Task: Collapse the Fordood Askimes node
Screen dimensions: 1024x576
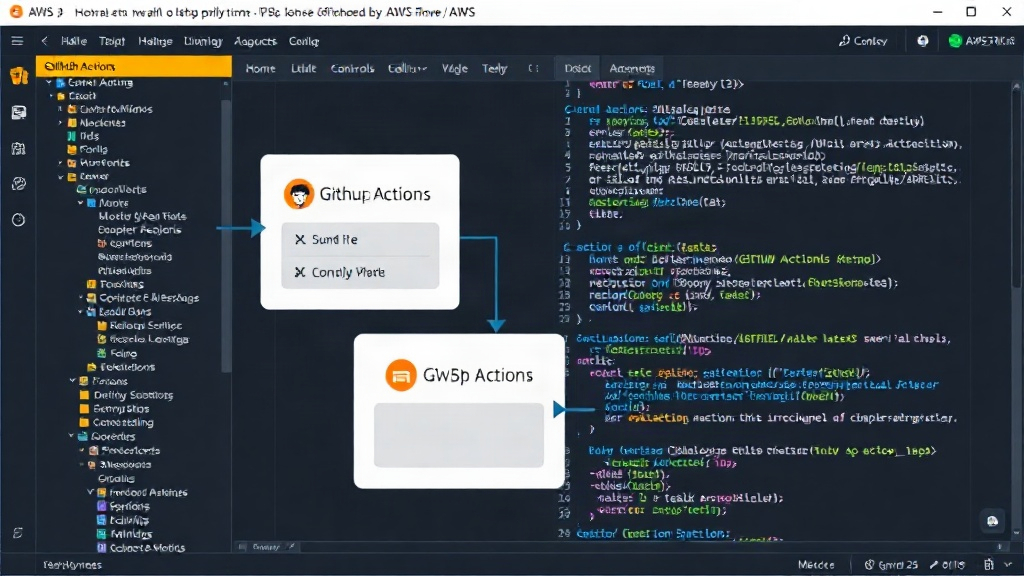Action: (90, 492)
